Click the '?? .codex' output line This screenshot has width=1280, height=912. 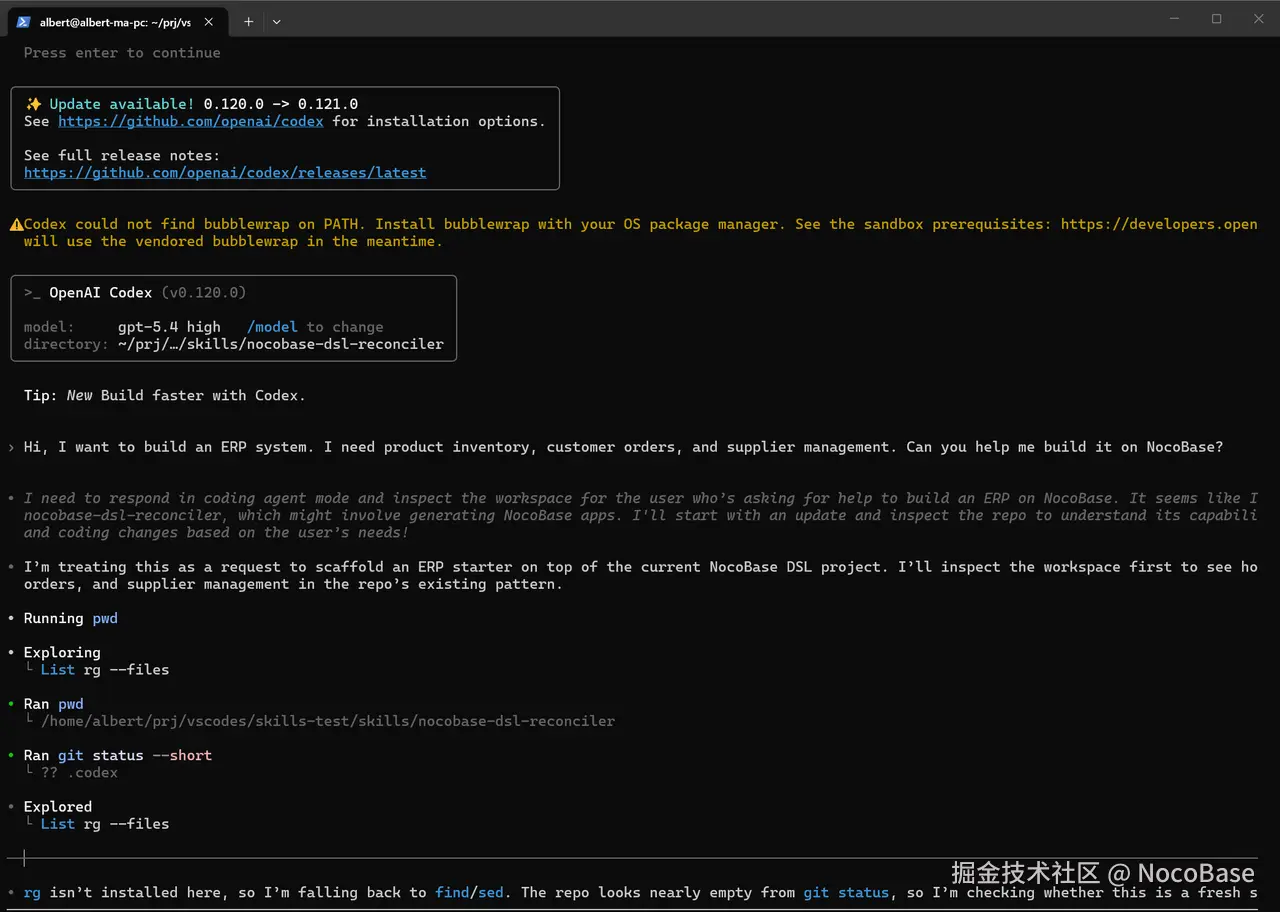[79, 773]
